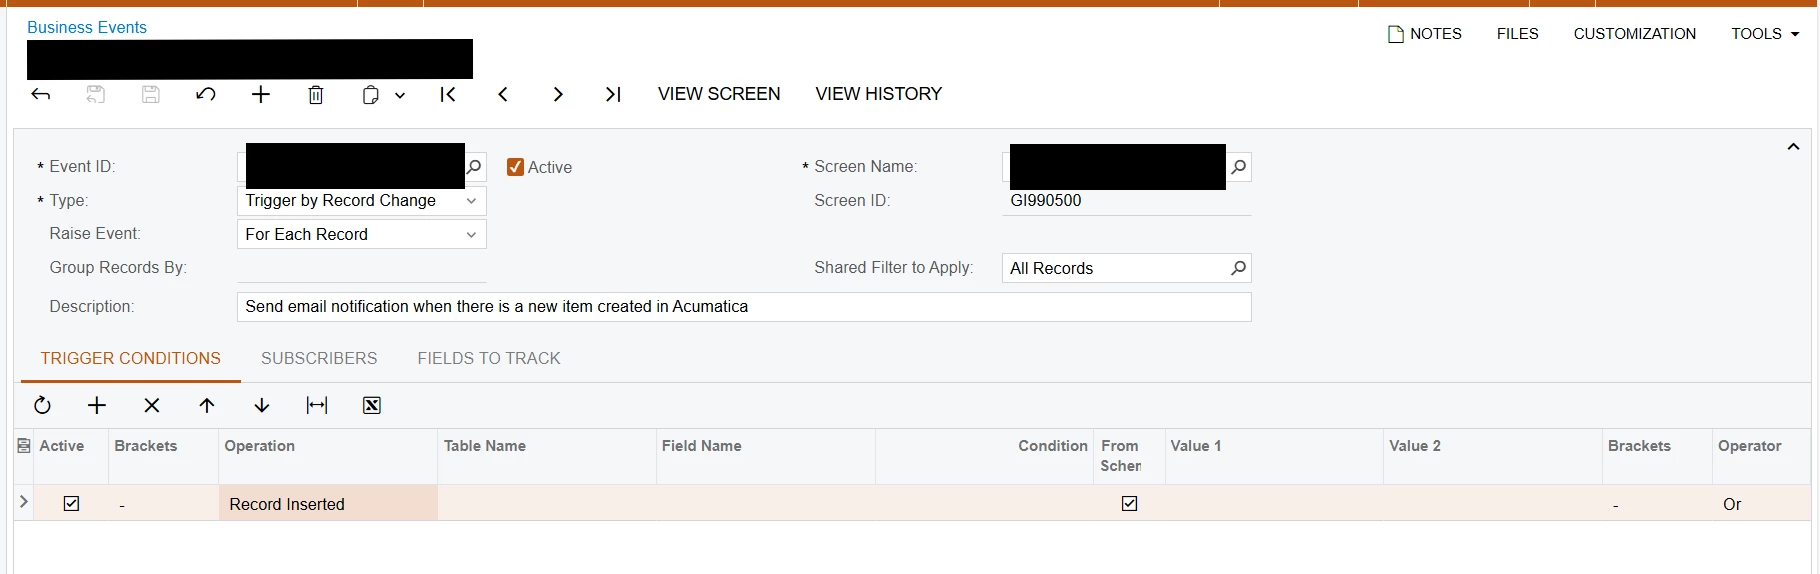The height and width of the screenshot is (574, 1820).
Task: Open the FILES menu item
Action: pyautogui.click(x=1518, y=34)
